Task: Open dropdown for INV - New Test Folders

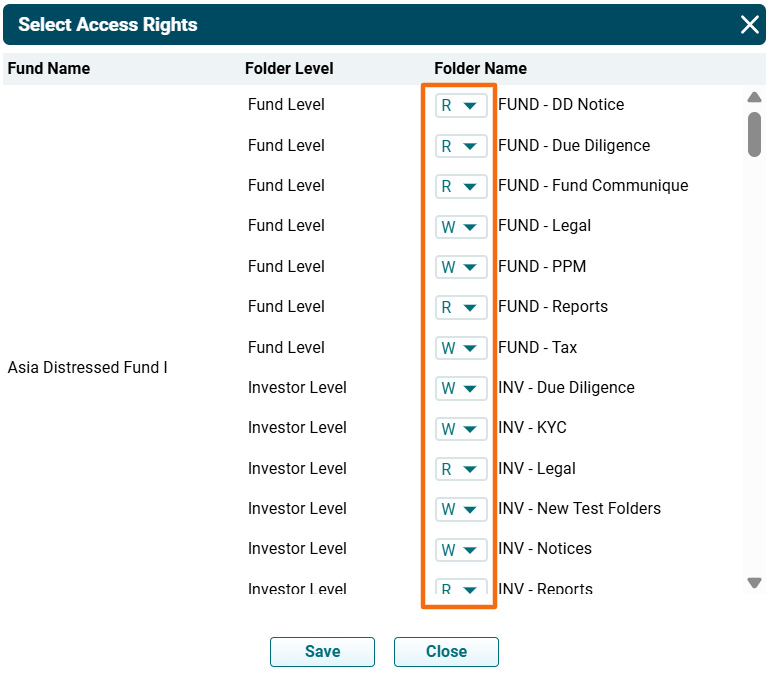Action: pos(461,509)
